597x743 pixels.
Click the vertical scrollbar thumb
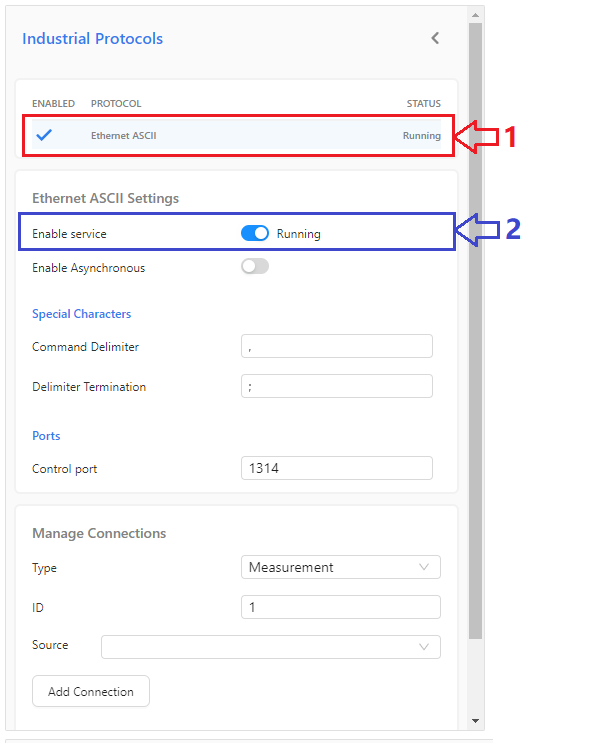point(475,331)
